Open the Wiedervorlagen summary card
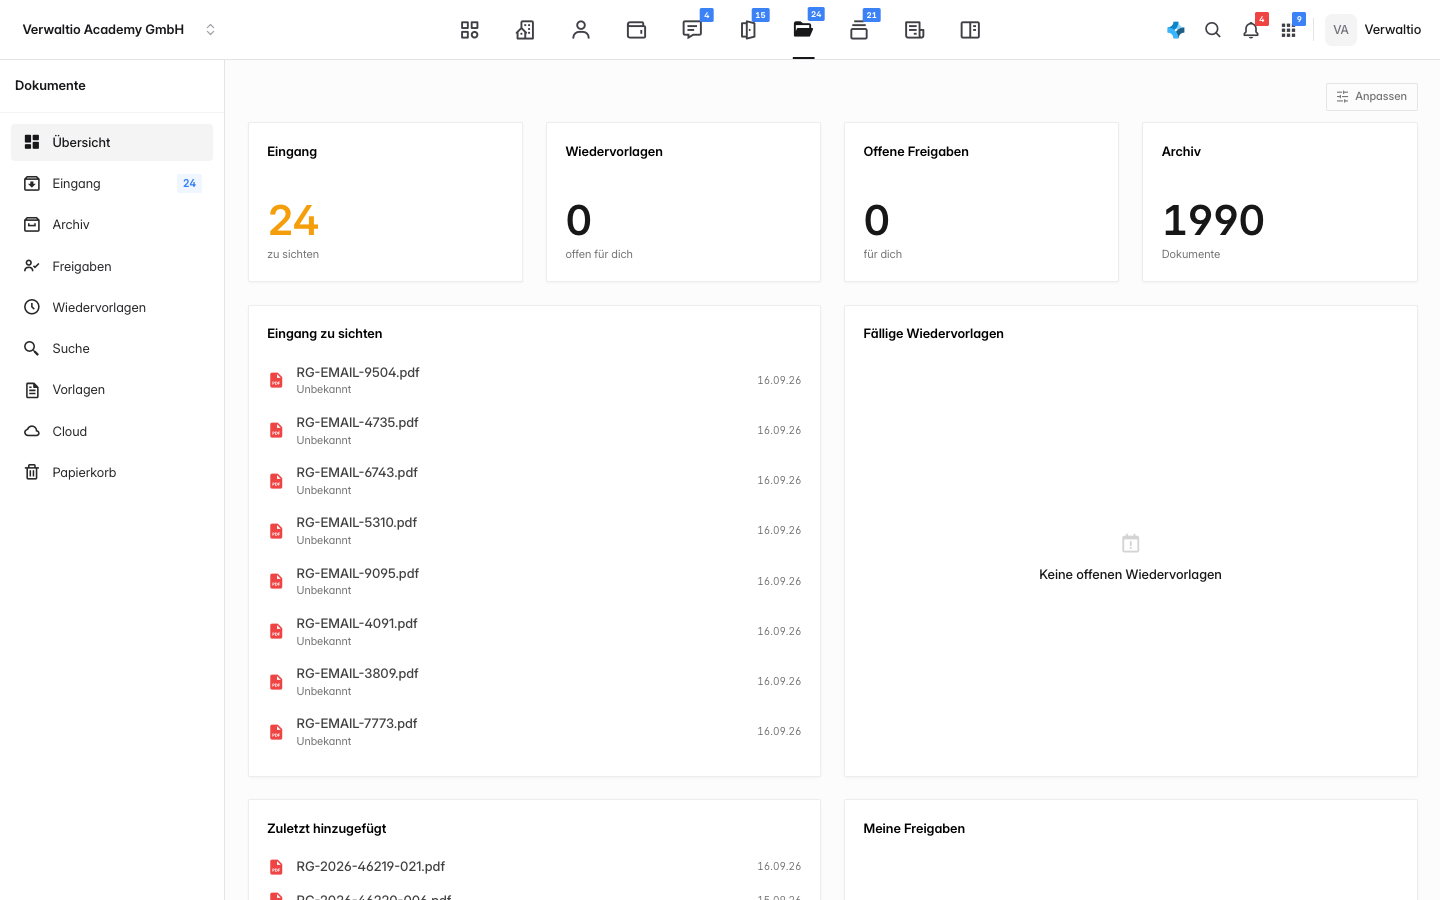This screenshot has height=900, width=1440. (683, 202)
